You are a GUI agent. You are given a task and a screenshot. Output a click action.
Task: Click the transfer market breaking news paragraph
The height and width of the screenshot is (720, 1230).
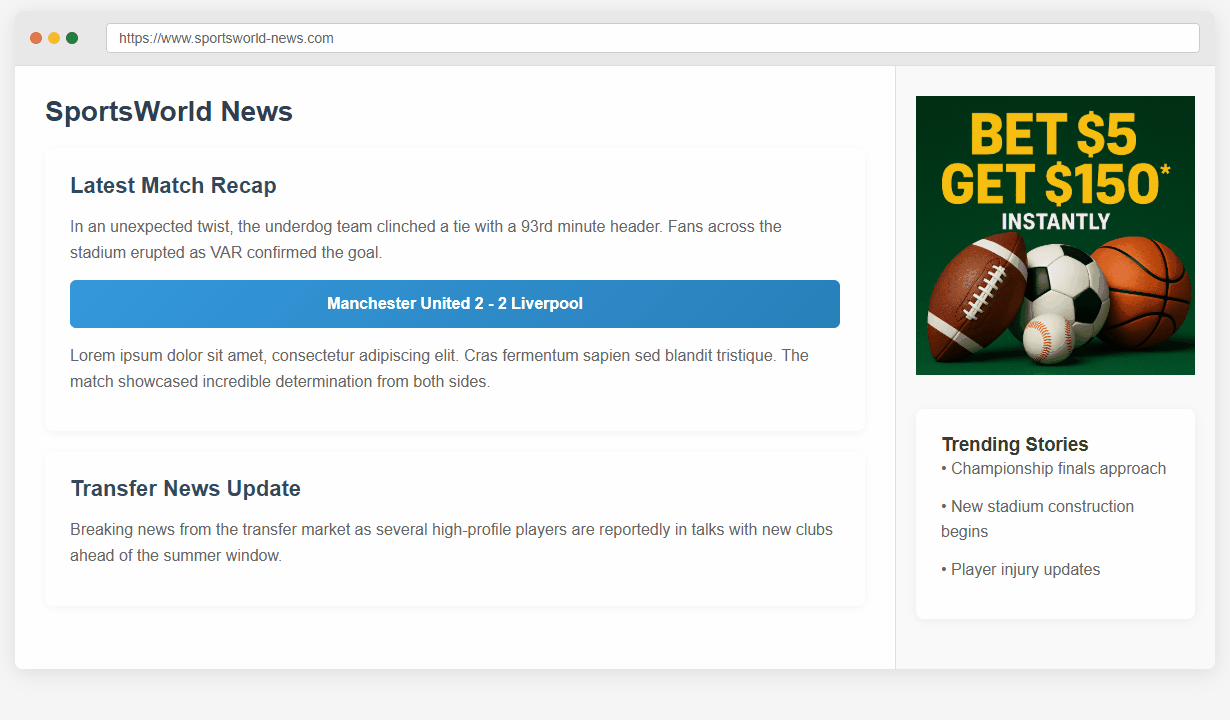[451, 542]
